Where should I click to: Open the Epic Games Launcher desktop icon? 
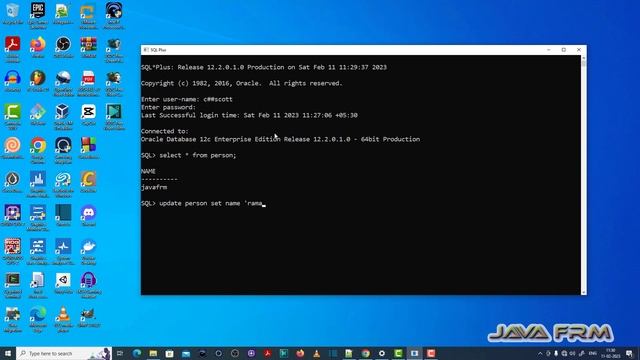(38, 15)
